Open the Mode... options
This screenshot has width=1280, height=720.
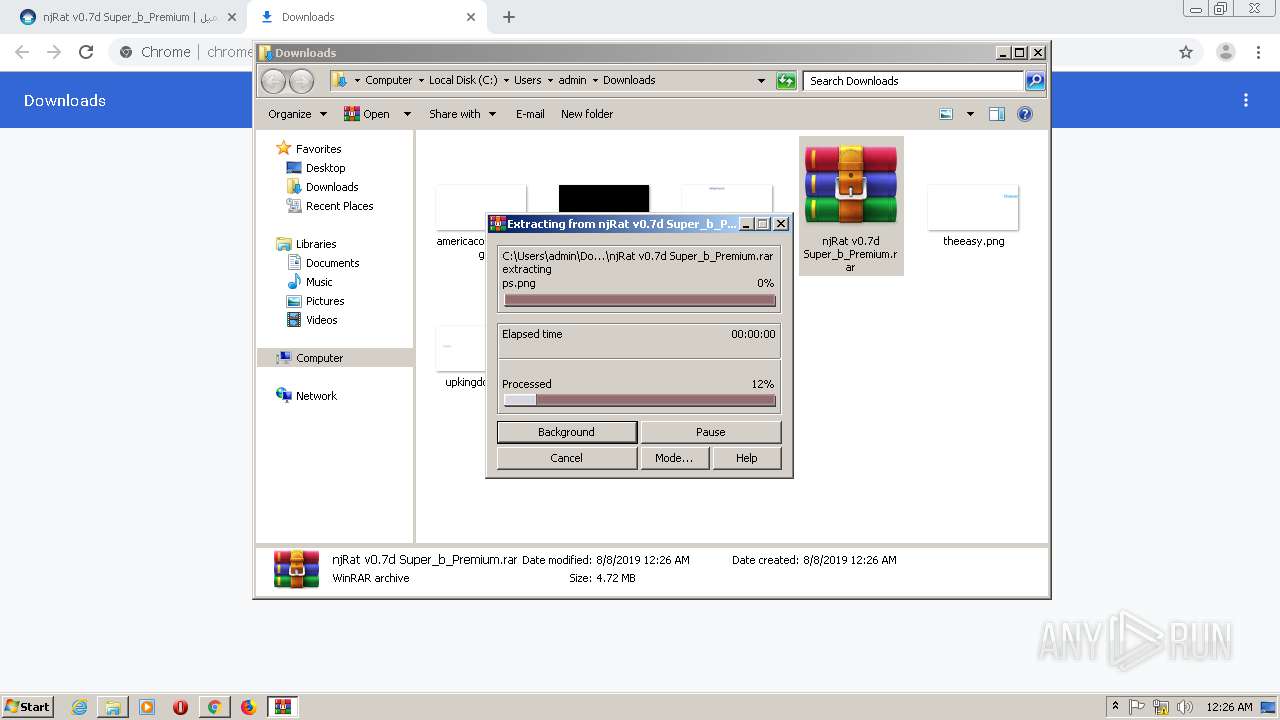point(674,458)
